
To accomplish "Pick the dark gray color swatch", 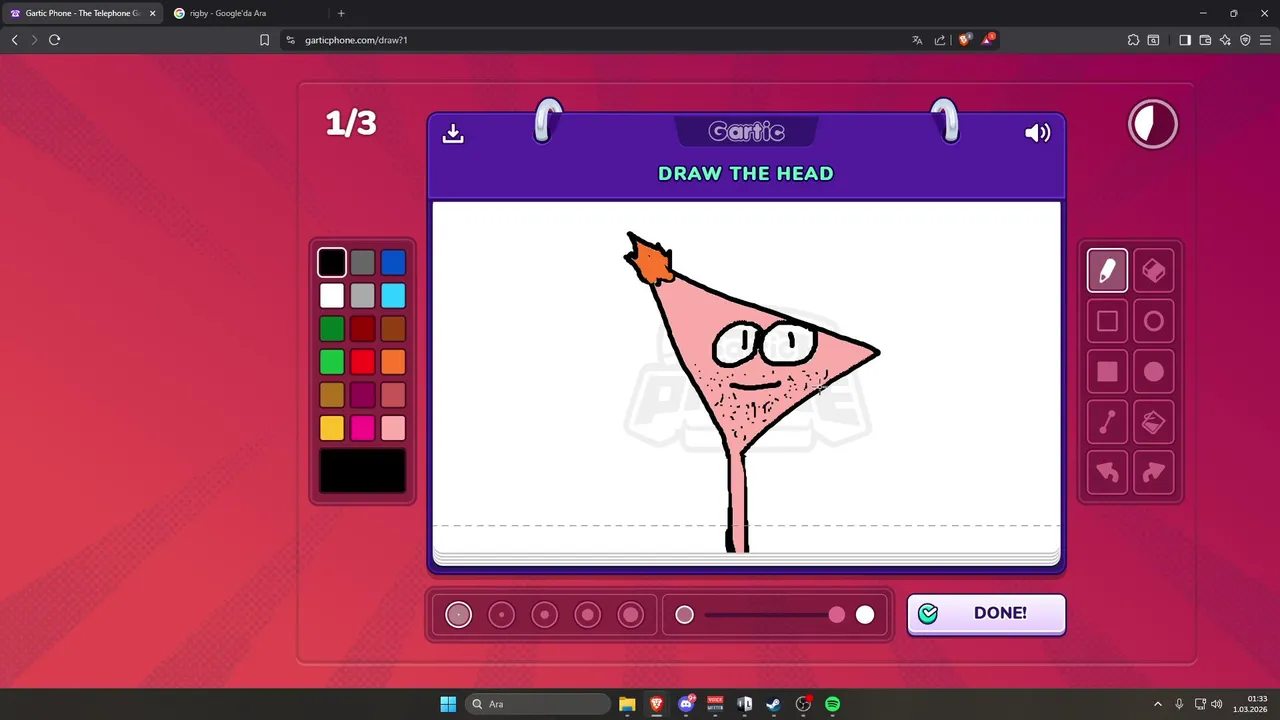I will click(362, 263).
